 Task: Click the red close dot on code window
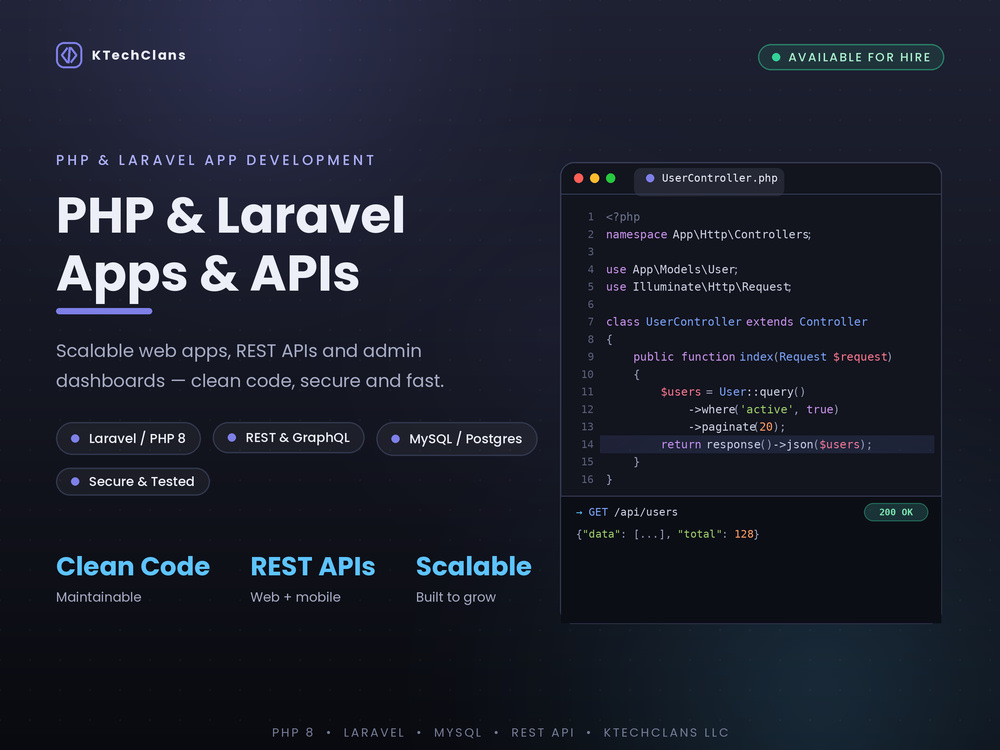coord(578,178)
